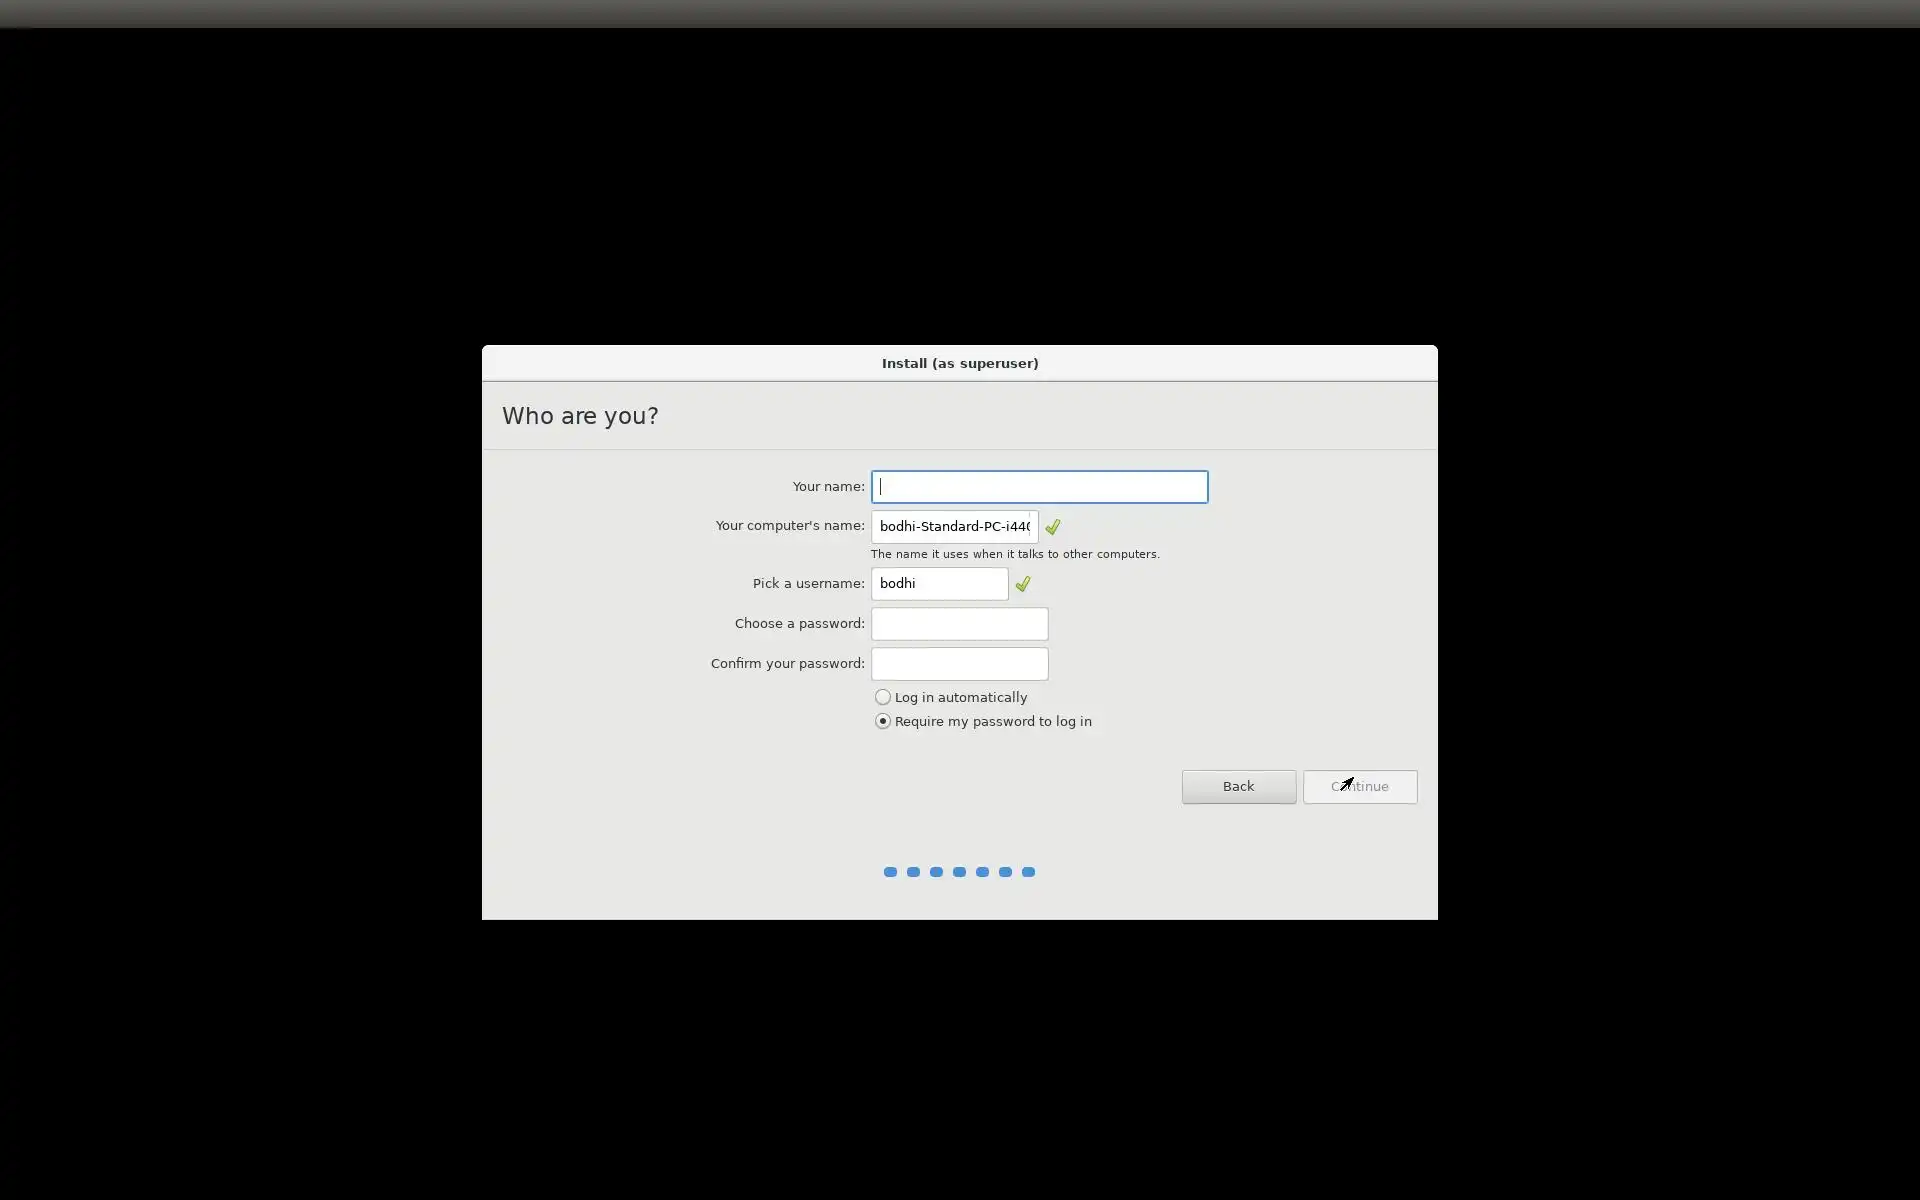Image resolution: width=1920 pixels, height=1200 pixels.
Task: Click the Who are you? heading
Action: (x=580, y=416)
